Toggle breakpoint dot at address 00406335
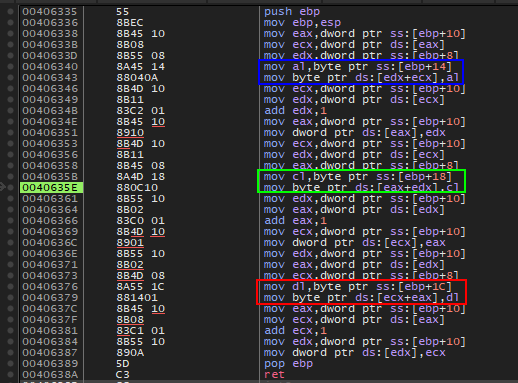The width and height of the screenshot is (518, 383). 10,12
